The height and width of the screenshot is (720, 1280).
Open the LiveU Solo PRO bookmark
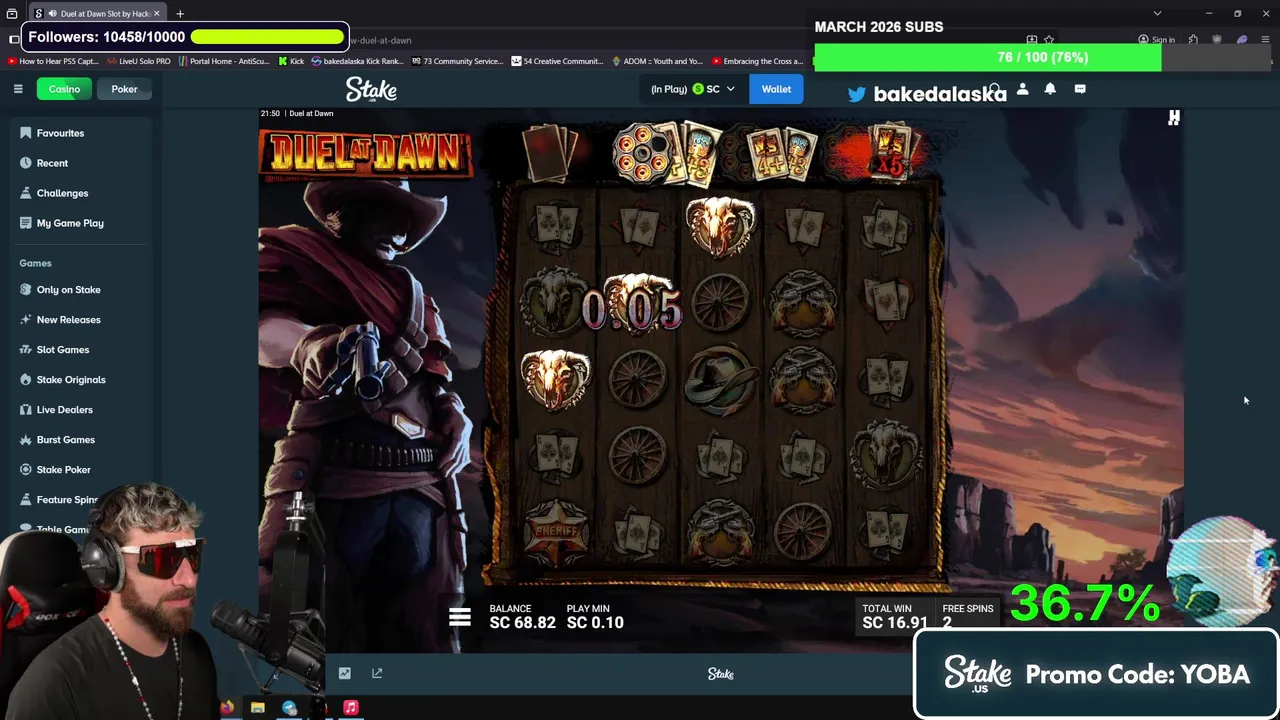[138, 61]
